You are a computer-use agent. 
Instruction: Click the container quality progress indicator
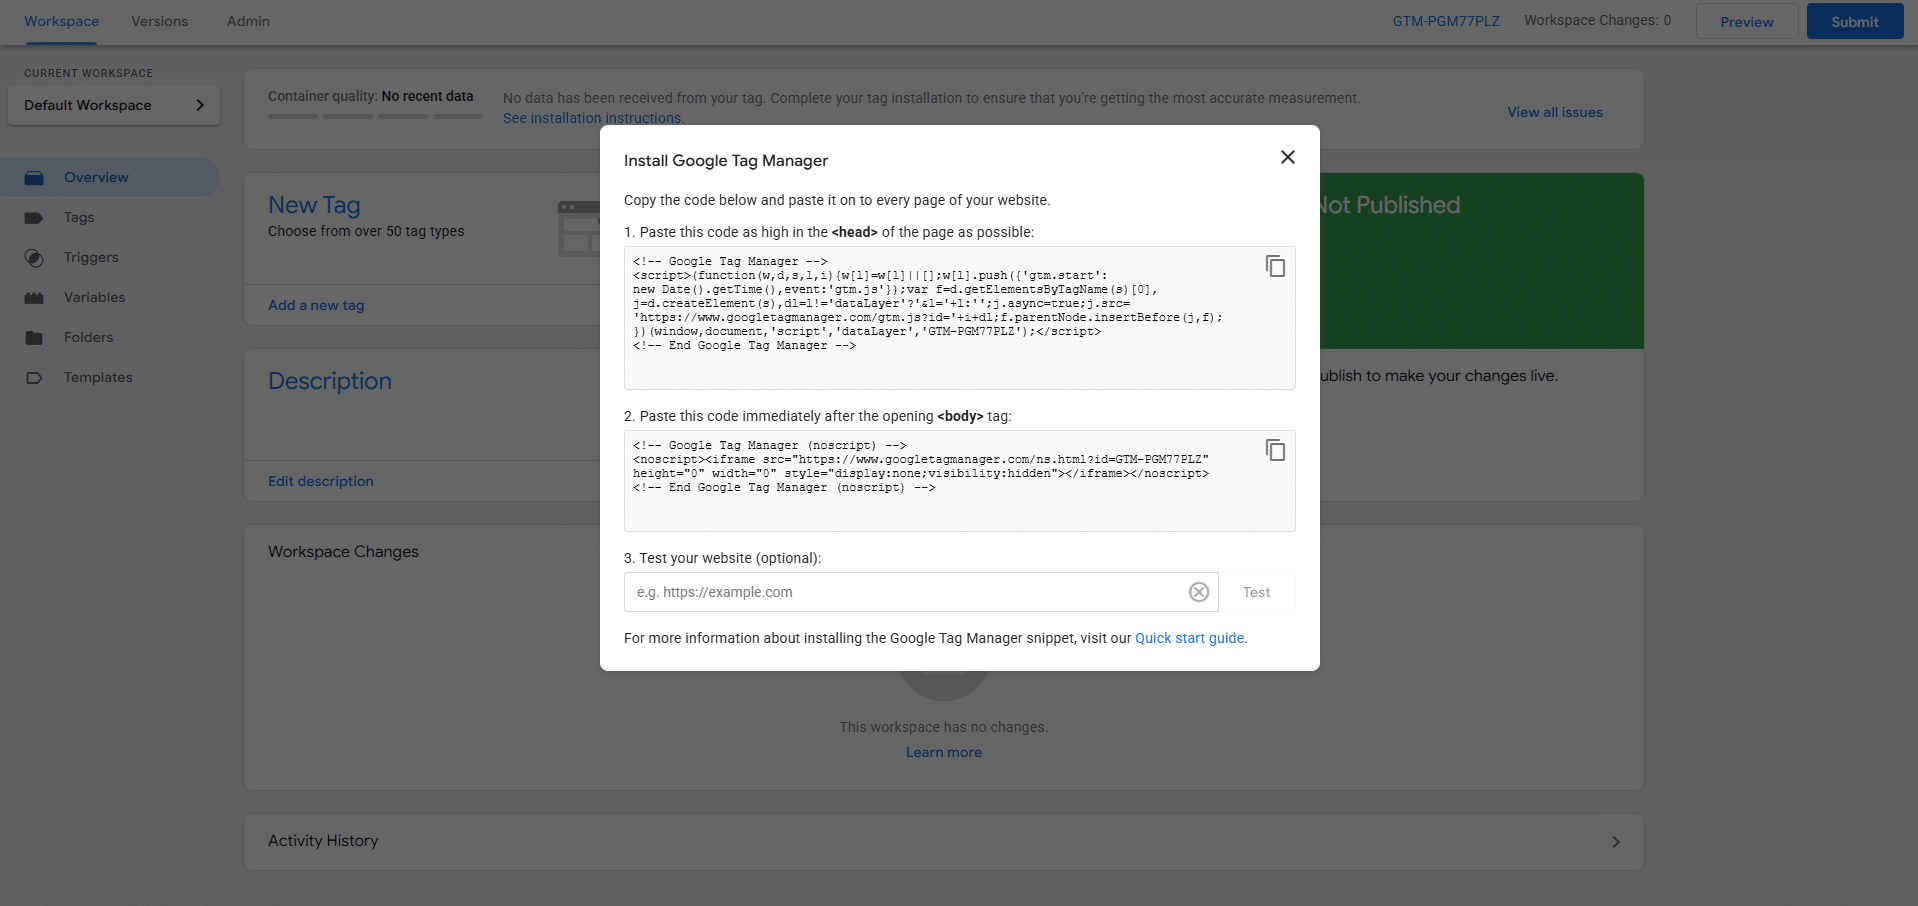tap(375, 116)
